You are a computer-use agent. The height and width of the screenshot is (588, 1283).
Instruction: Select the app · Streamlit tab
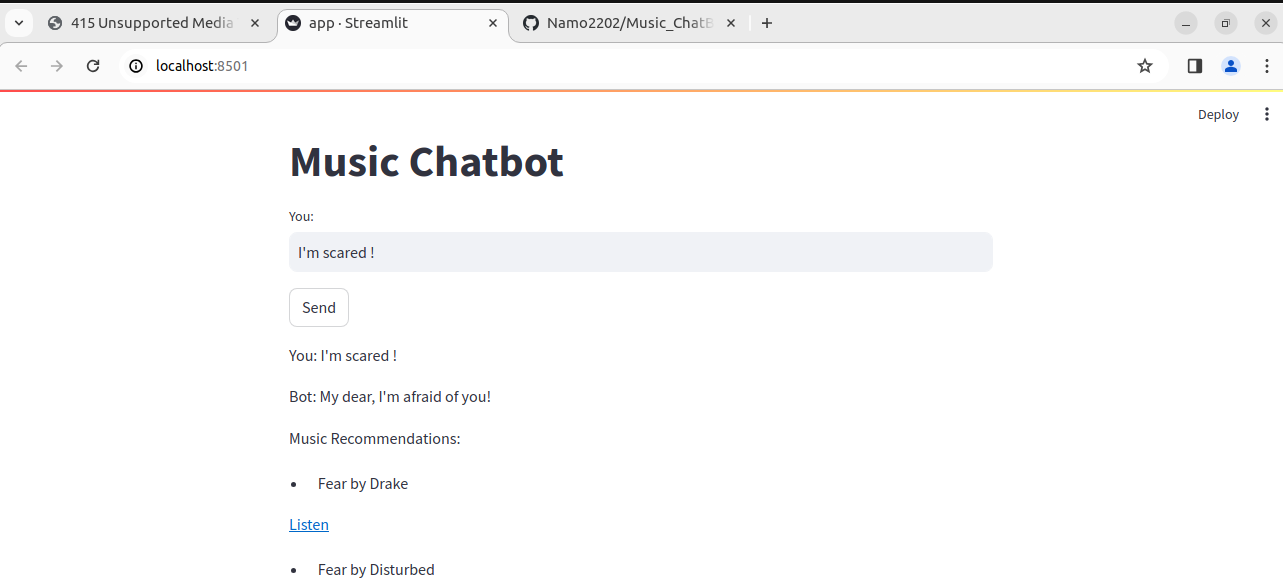click(394, 23)
